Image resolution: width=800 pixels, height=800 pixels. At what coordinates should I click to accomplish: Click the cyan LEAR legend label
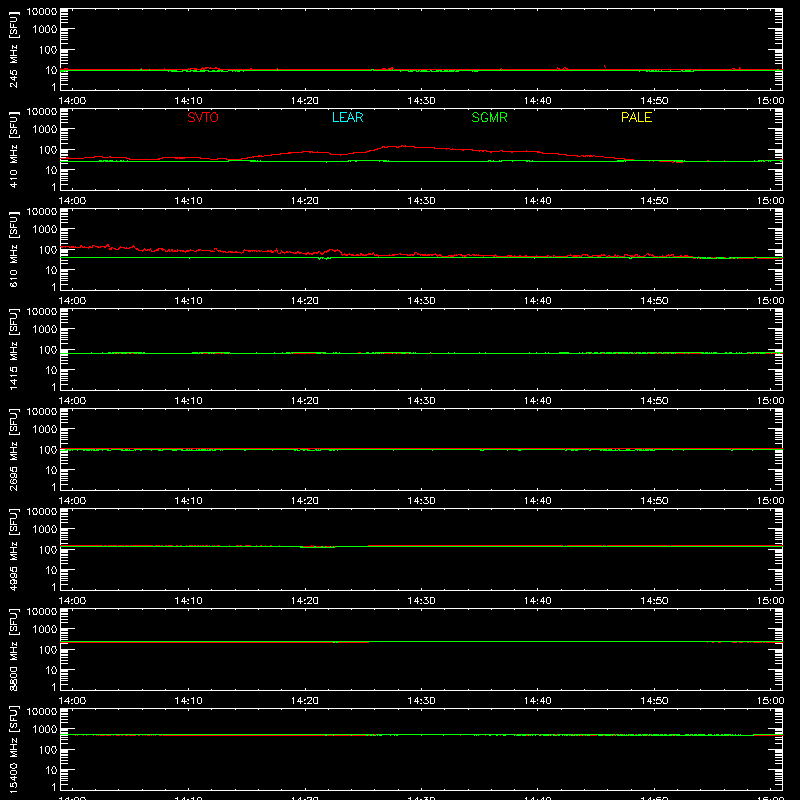click(x=347, y=117)
